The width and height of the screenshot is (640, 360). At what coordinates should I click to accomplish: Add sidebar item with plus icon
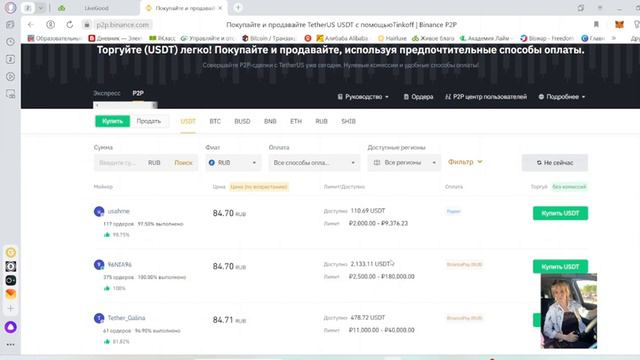click(x=11, y=309)
